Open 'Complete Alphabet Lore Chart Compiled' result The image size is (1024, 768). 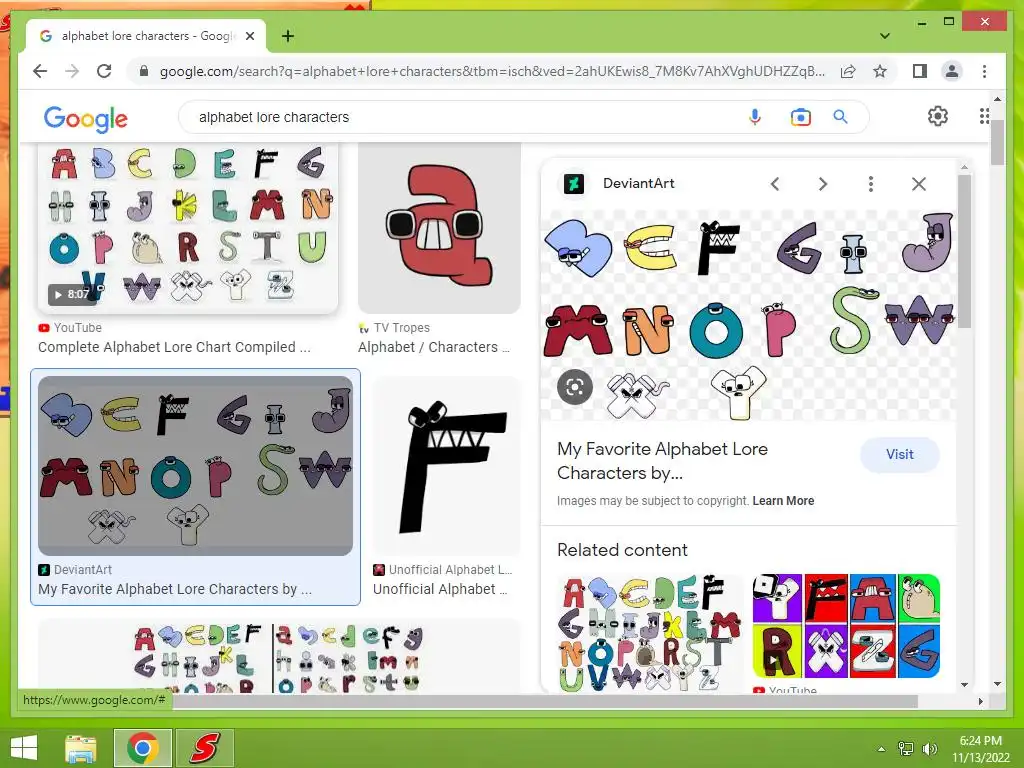point(174,347)
